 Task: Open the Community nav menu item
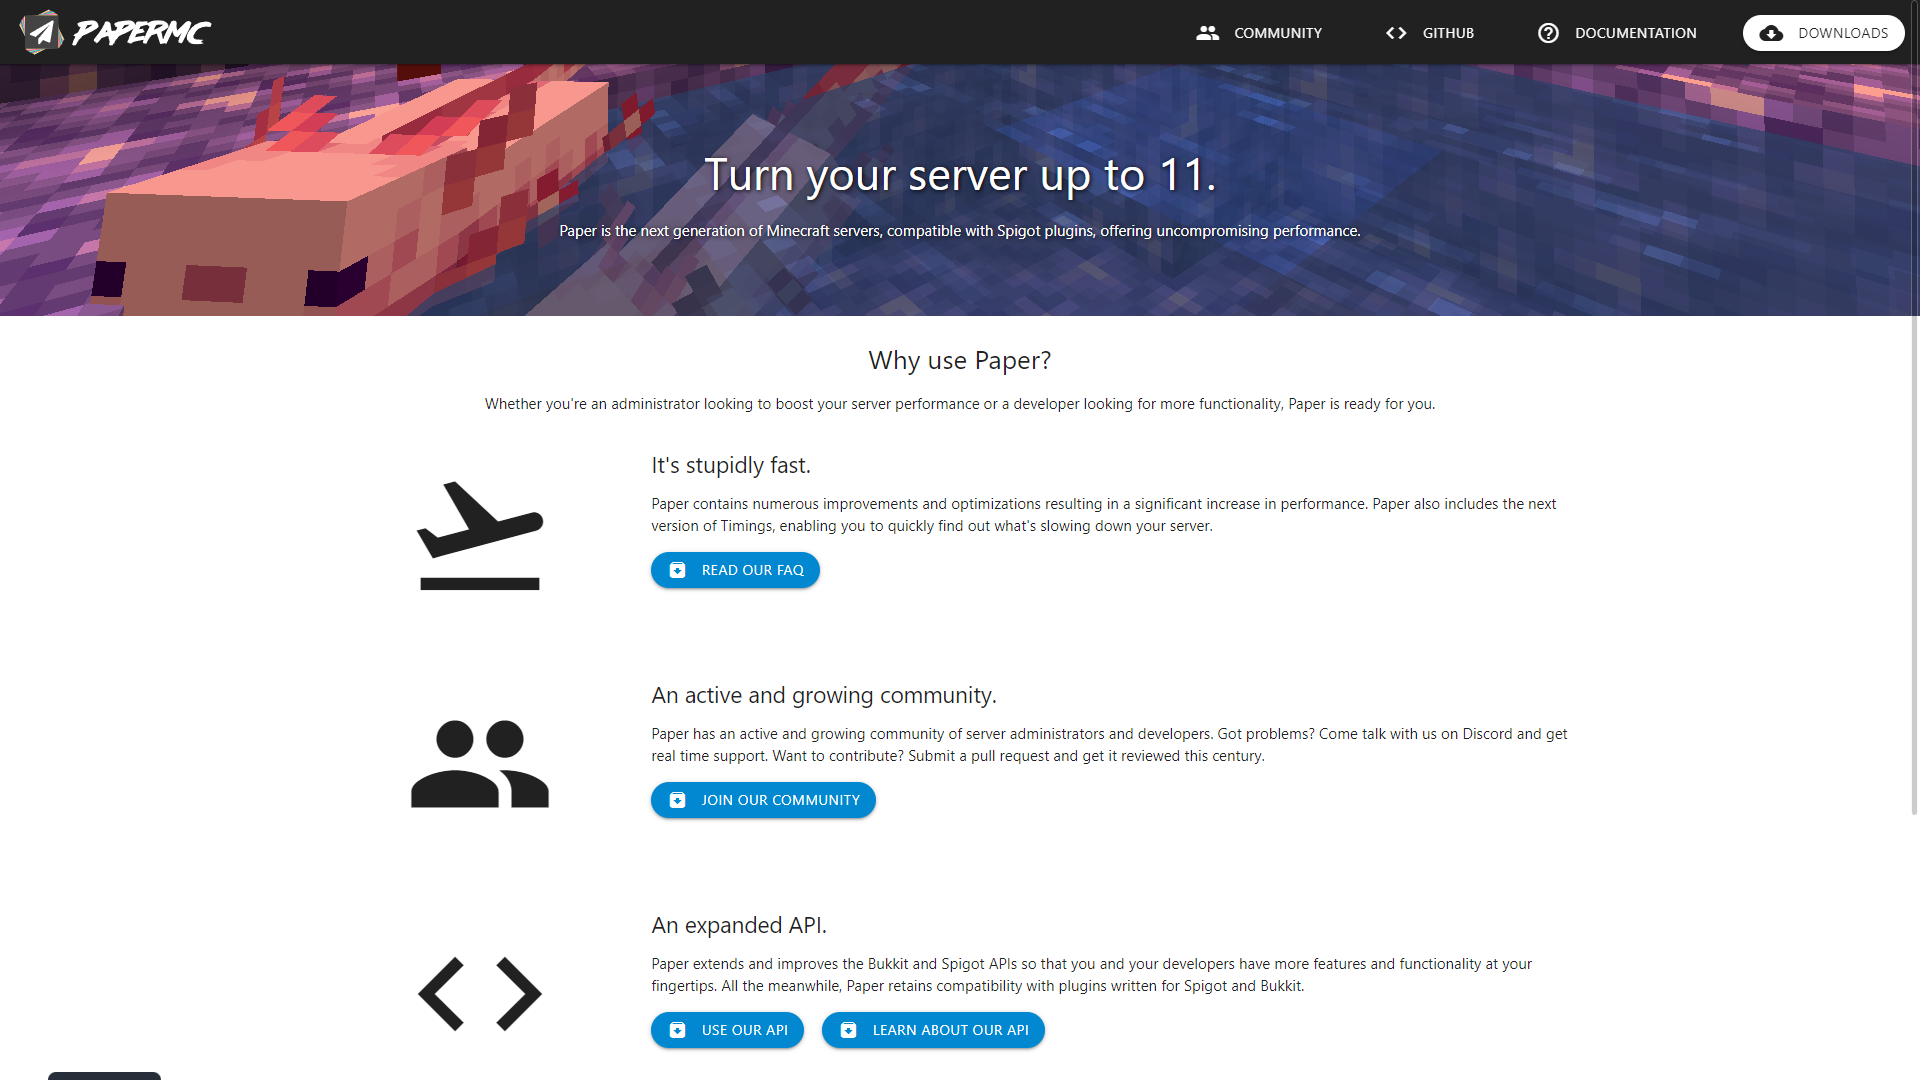[1277, 33]
